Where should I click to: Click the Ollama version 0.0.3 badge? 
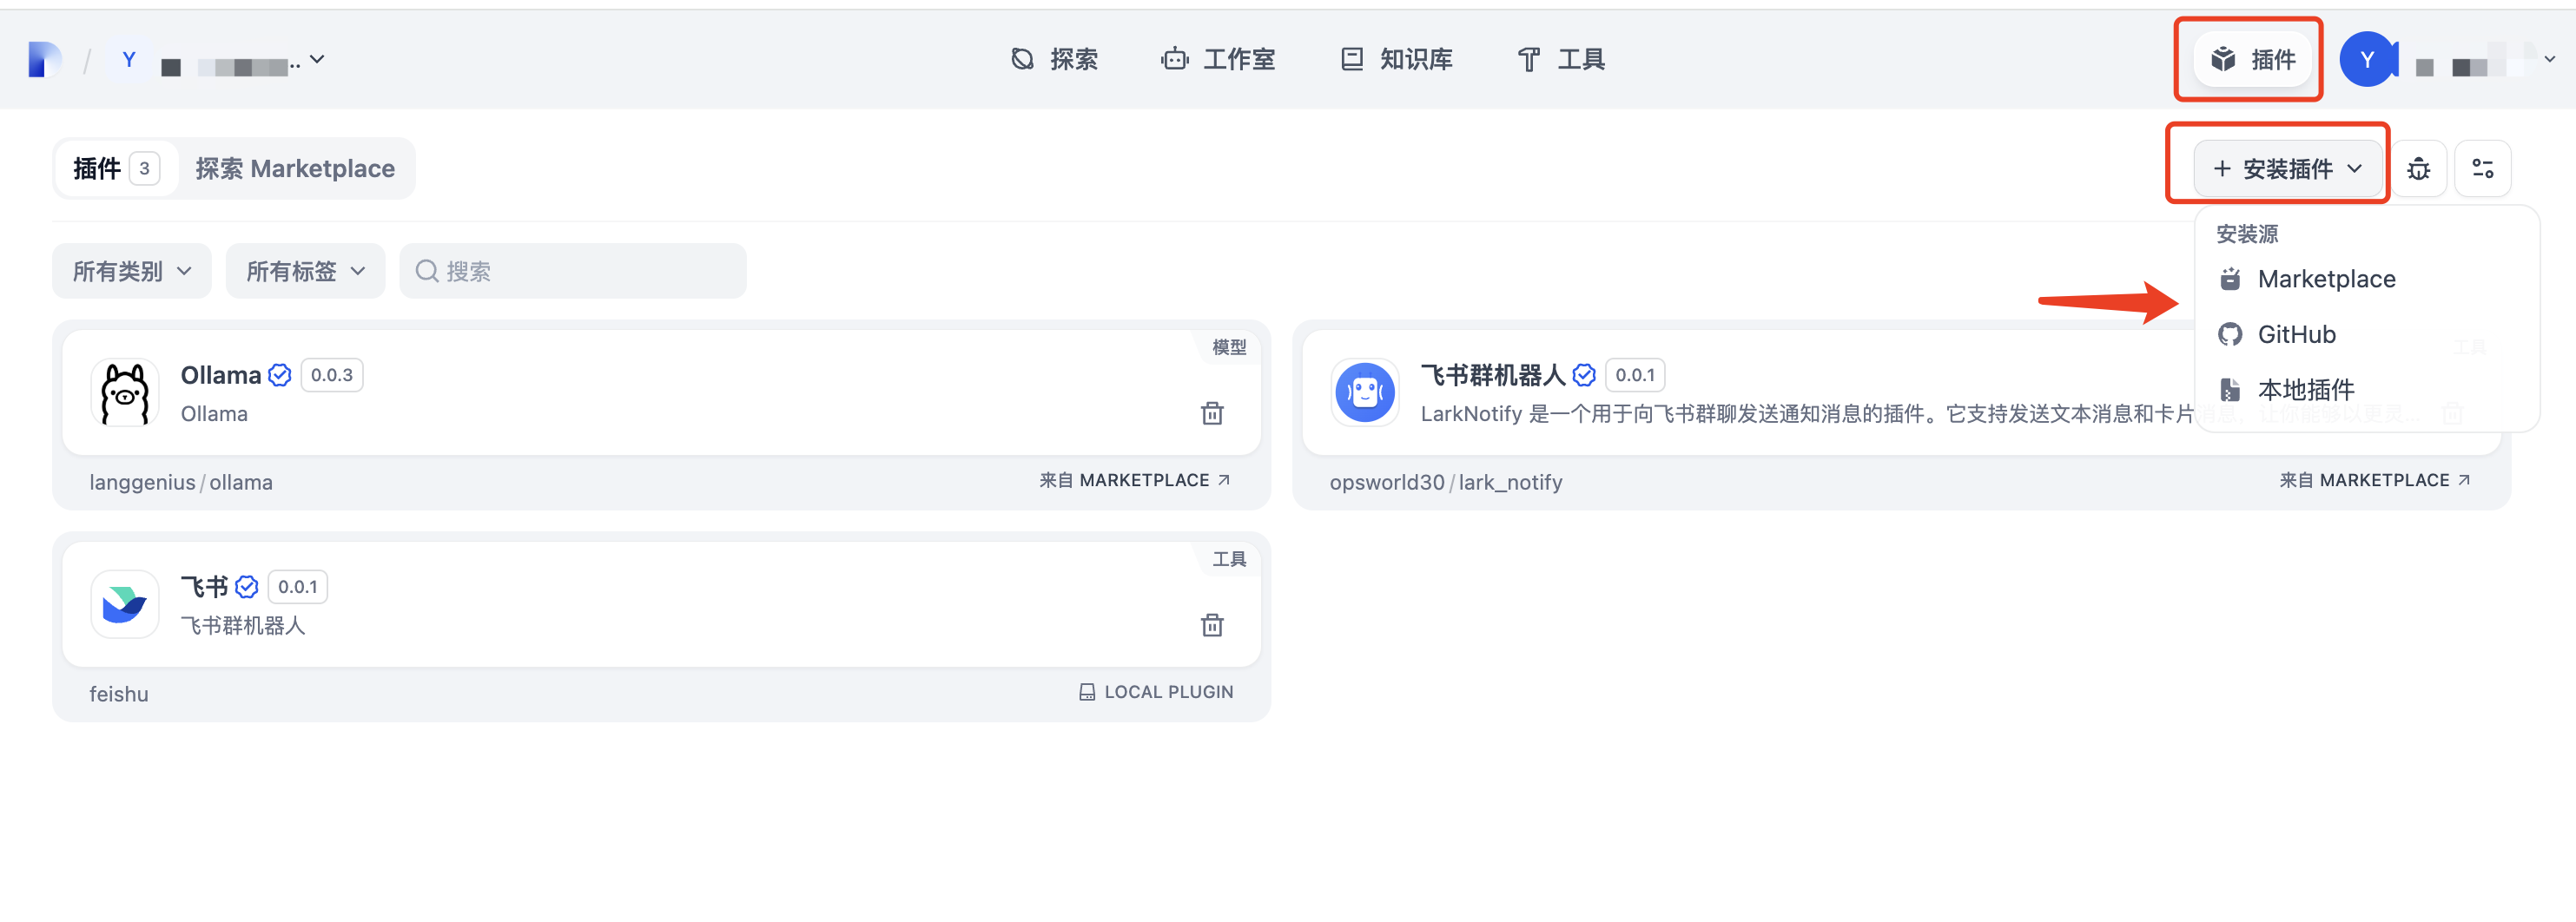point(332,375)
